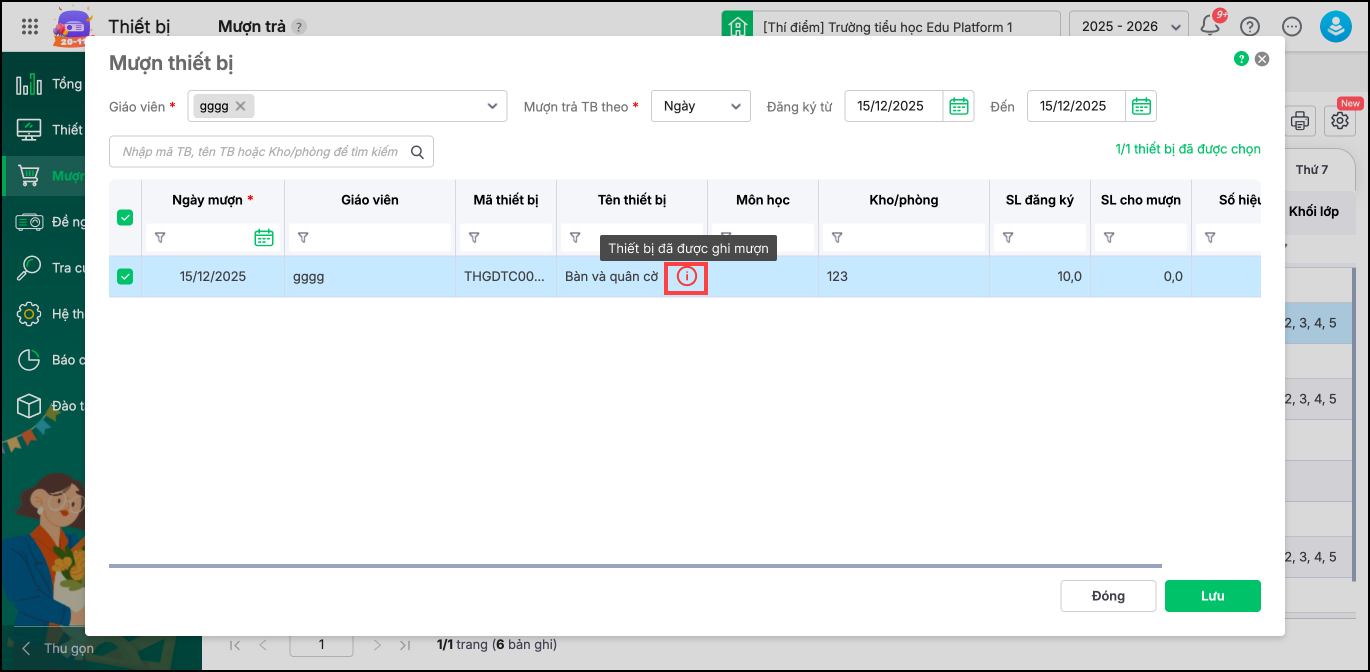Expand the Giáo viên dropdown
Screen dimensions: 1370x672
(x=493, y=106)
